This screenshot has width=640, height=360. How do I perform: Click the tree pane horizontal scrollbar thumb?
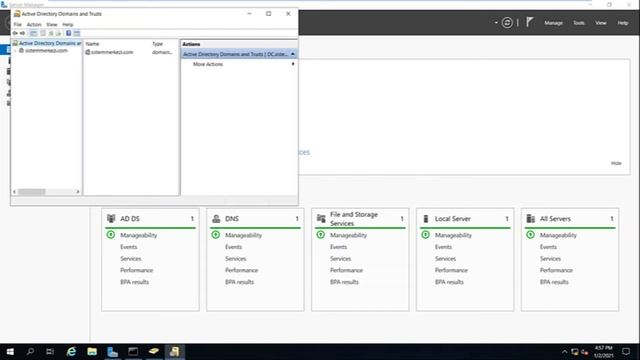point(31,191)
